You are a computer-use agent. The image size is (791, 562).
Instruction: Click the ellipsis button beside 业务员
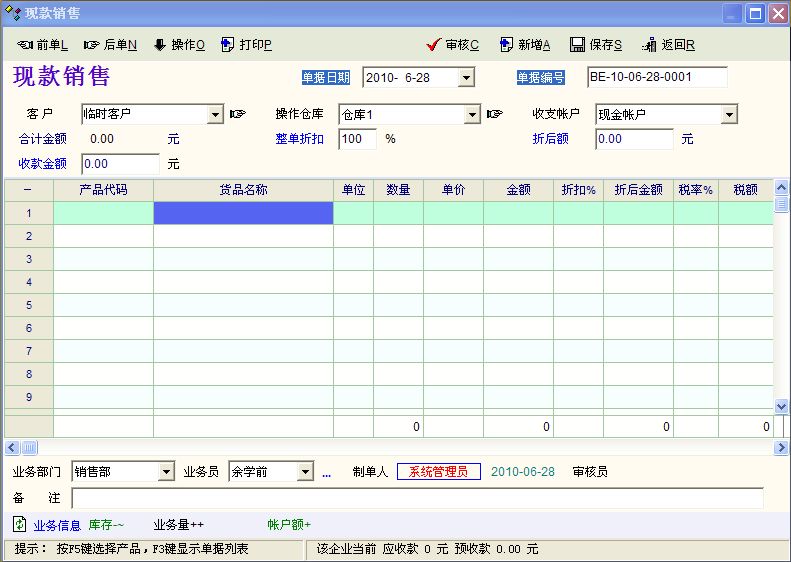click(326, 472)
